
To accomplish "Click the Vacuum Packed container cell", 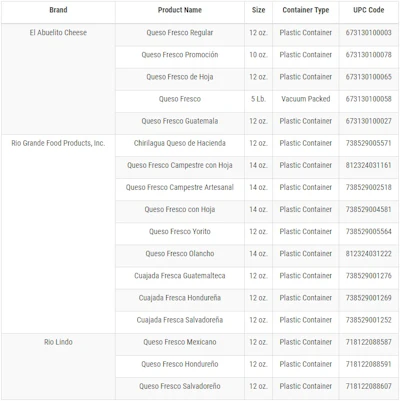I will (306, 99).
